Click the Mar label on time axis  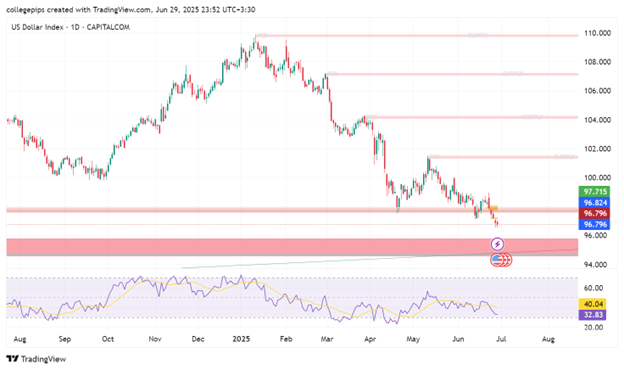(x=327, y=339)
